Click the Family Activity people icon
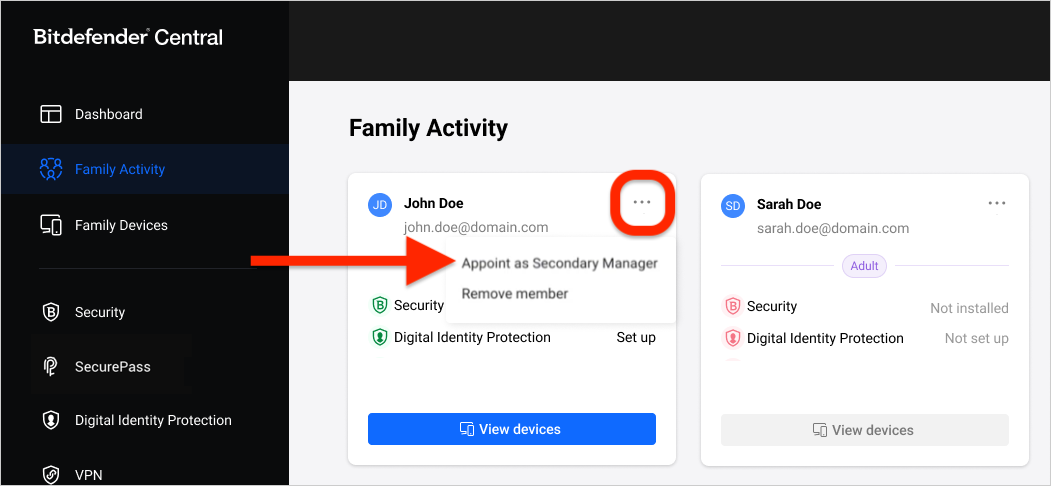The width and height of the screenshot is (1051, 486). (x=51, y=169)
